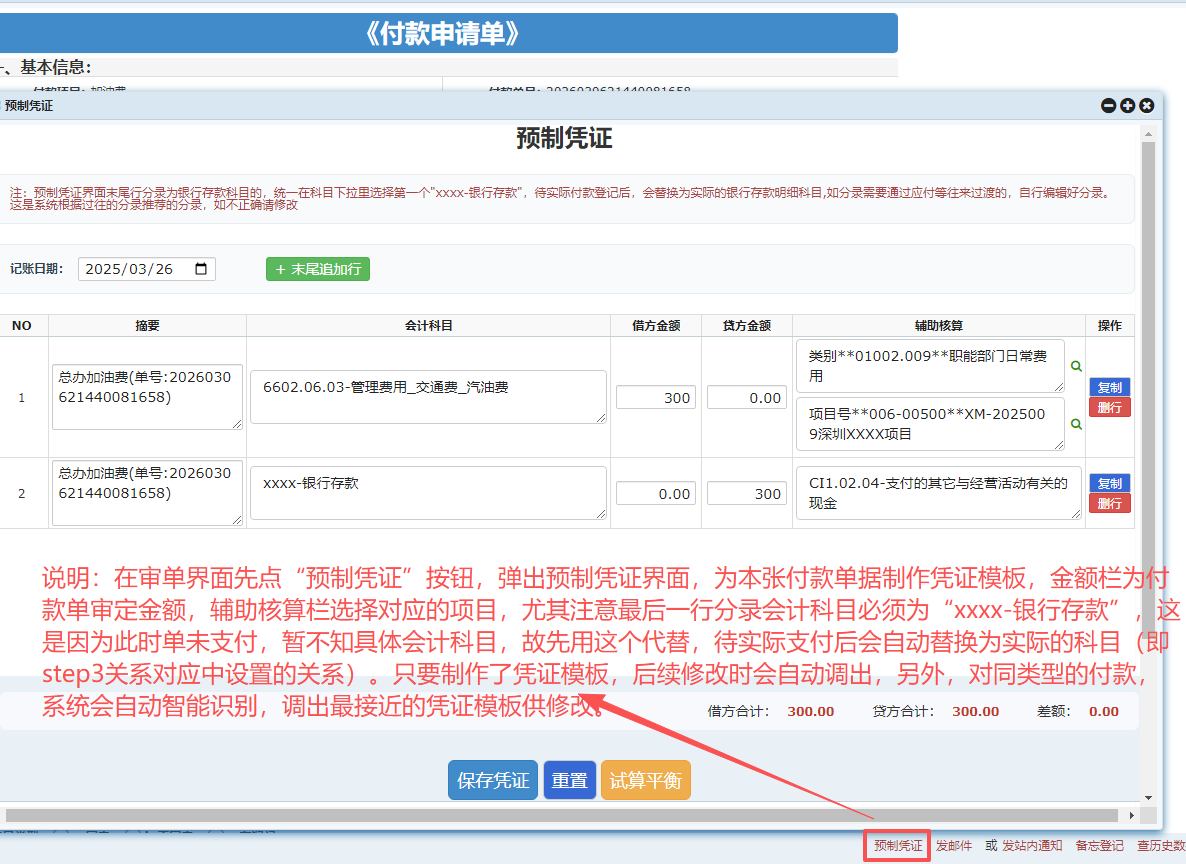The width and height of the screenshot is (1186, 864).
Task: Close the 预制凭证 dialog with X icon
Action: click(1147, 106)
